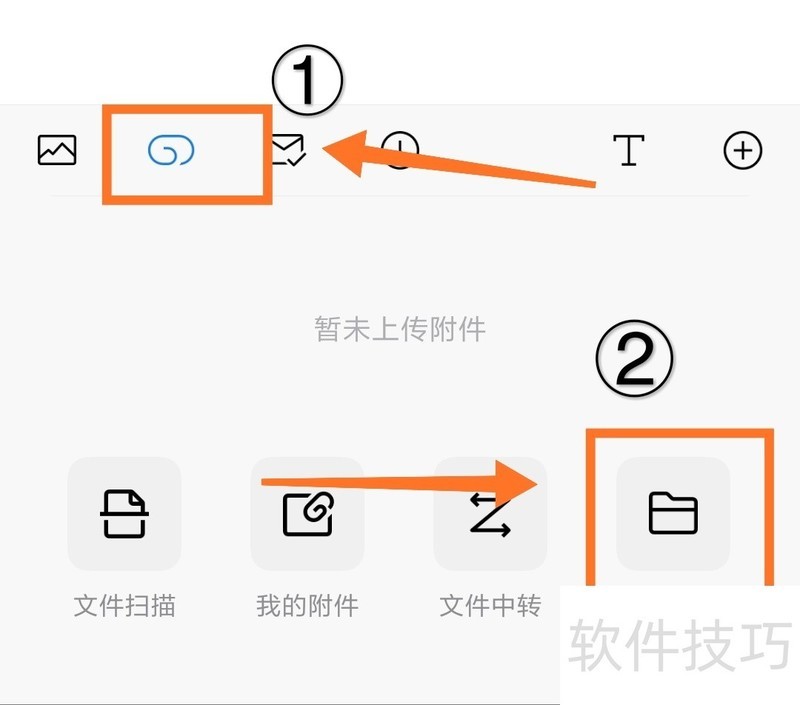Click the circled number 2 marker
This screenshot has width=800, height=705.
(x=634, y=359)
